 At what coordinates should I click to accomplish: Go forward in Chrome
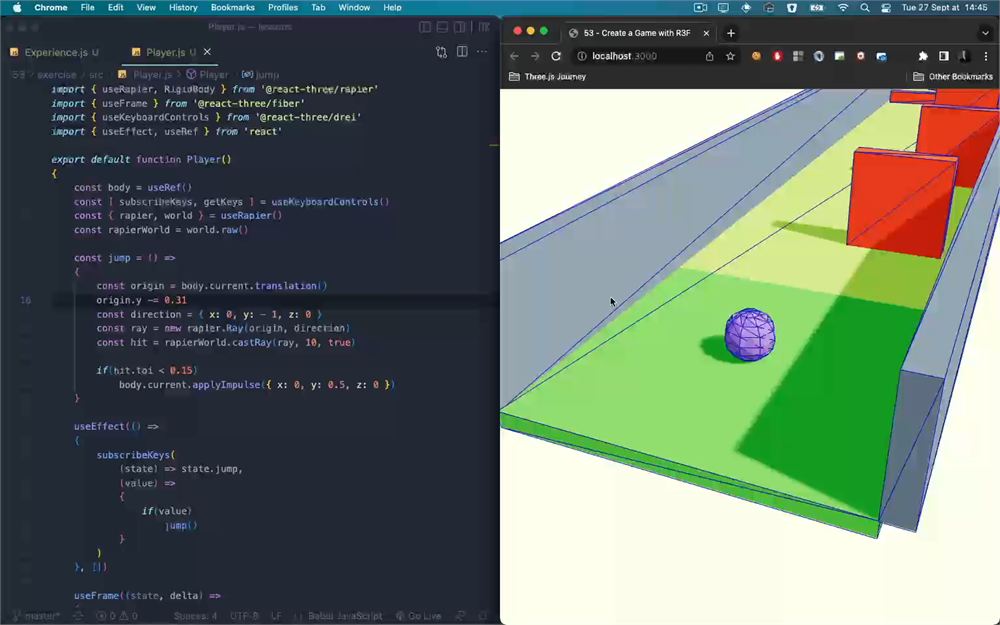(x=535, y=56)
